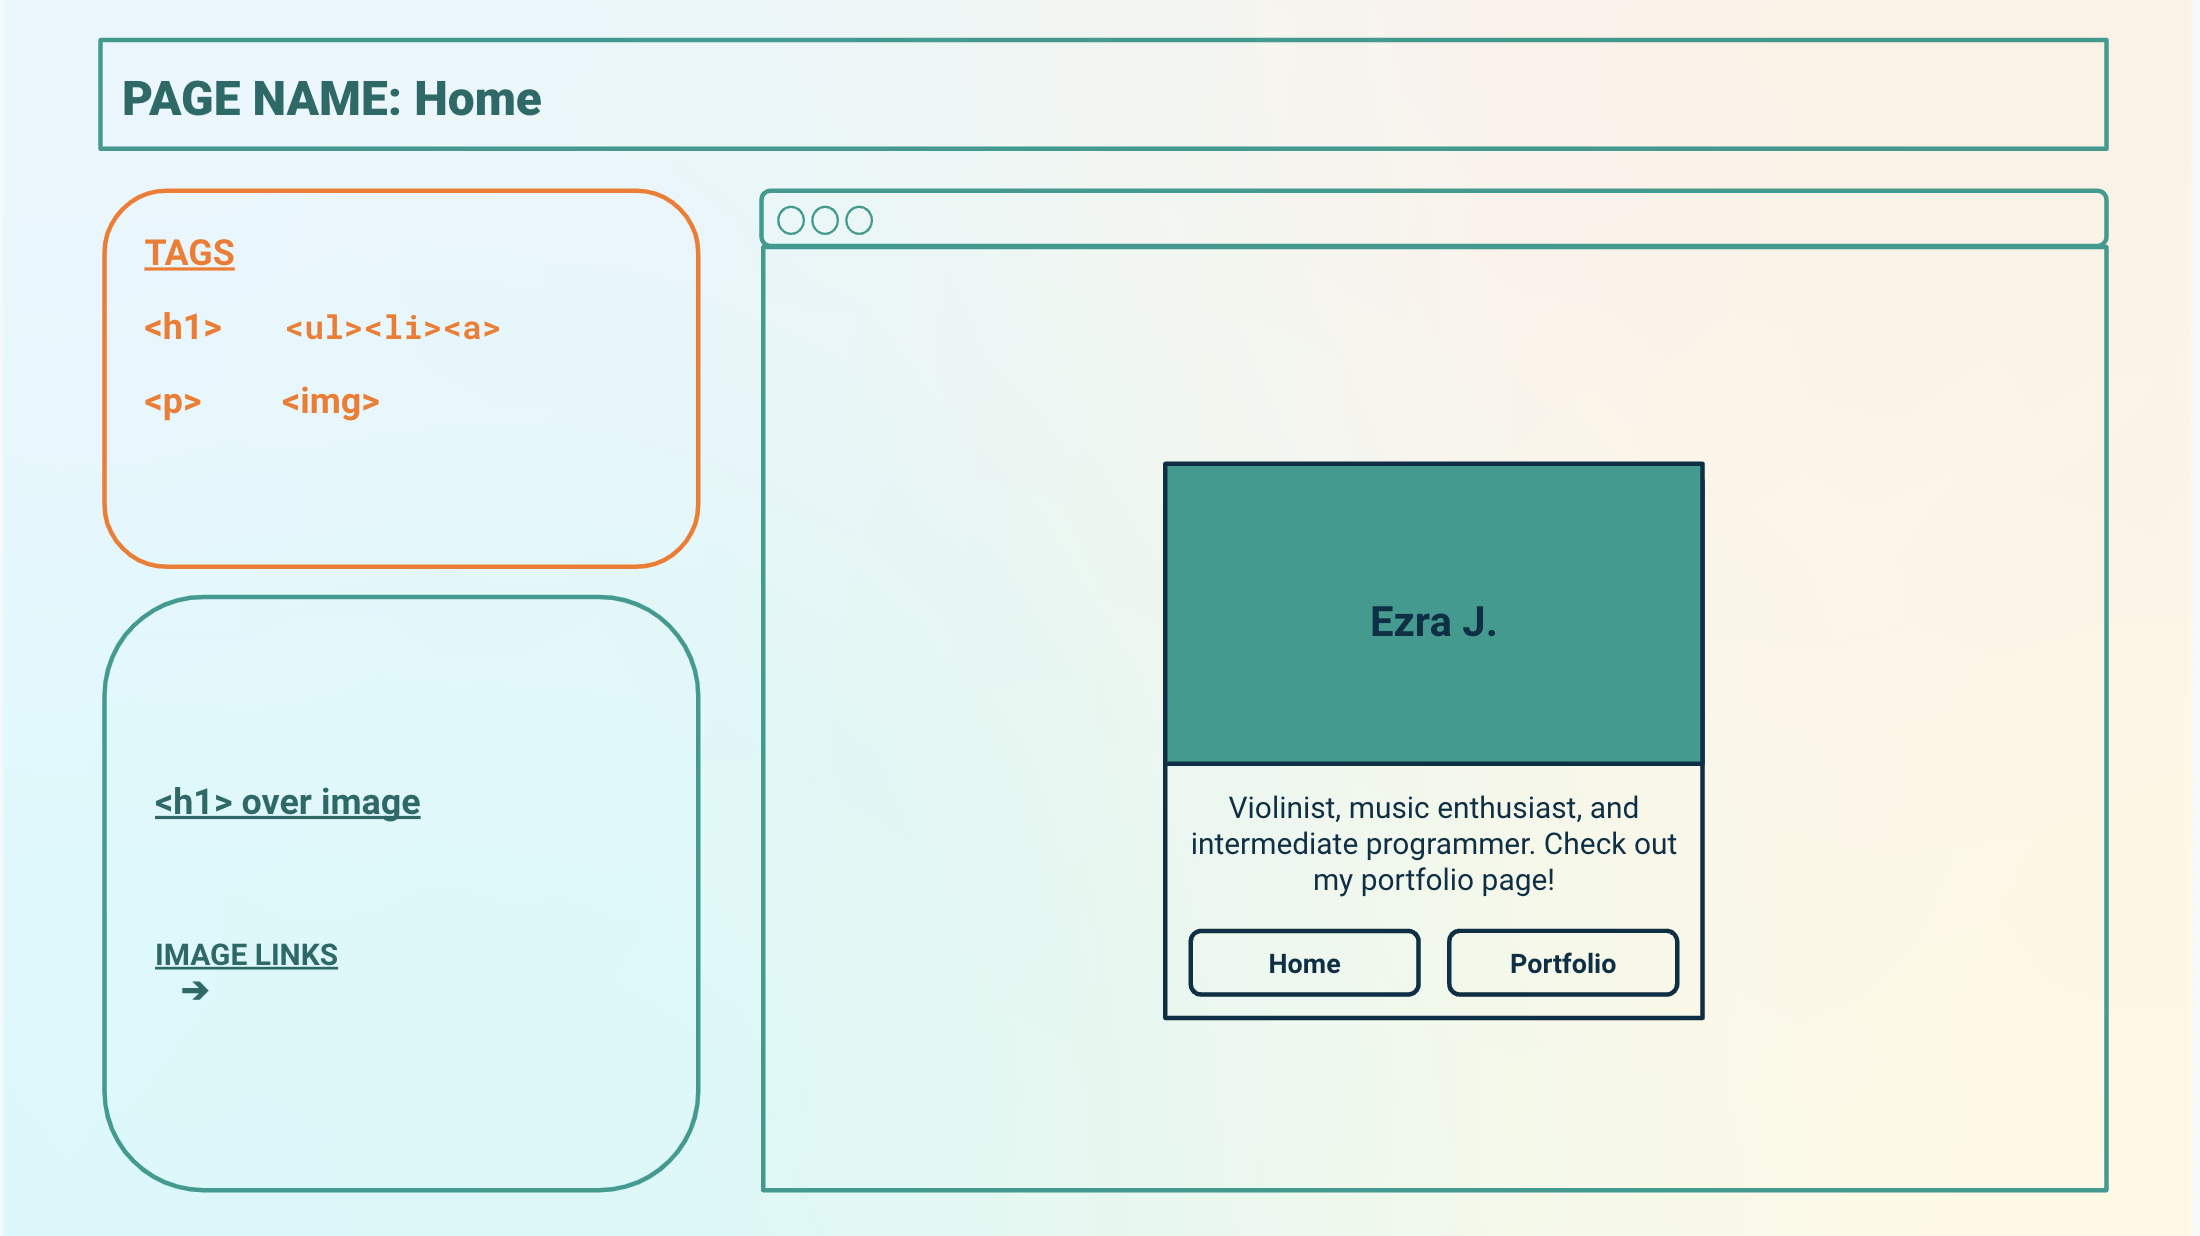2200x1236 pixels.
Task: Click the <img> tag in the TAGS panel
Action: (331, 401)
